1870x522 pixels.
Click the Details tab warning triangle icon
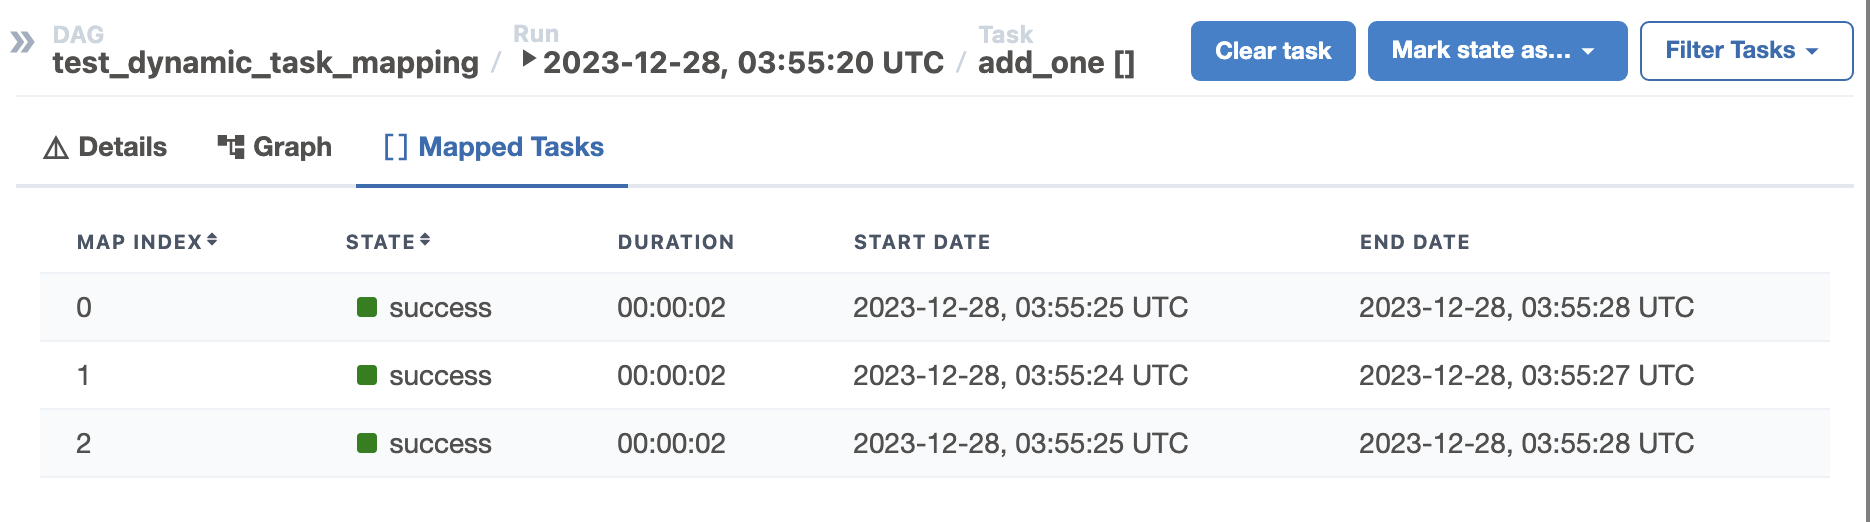(x=56, y=148)
